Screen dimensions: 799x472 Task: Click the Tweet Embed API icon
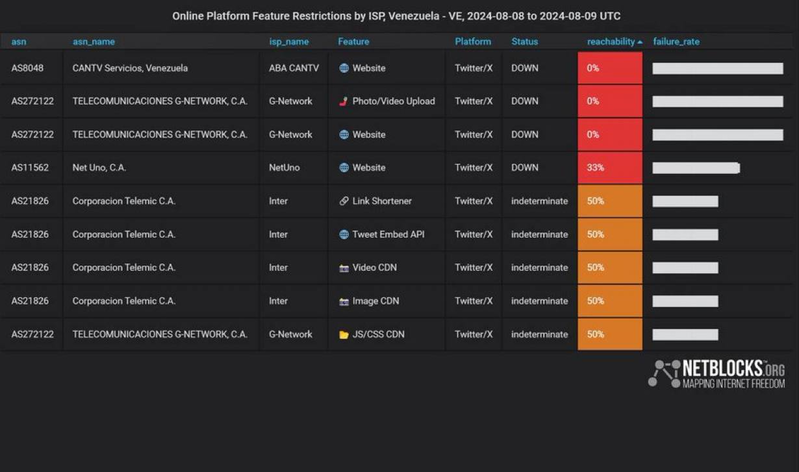[344, 234]
